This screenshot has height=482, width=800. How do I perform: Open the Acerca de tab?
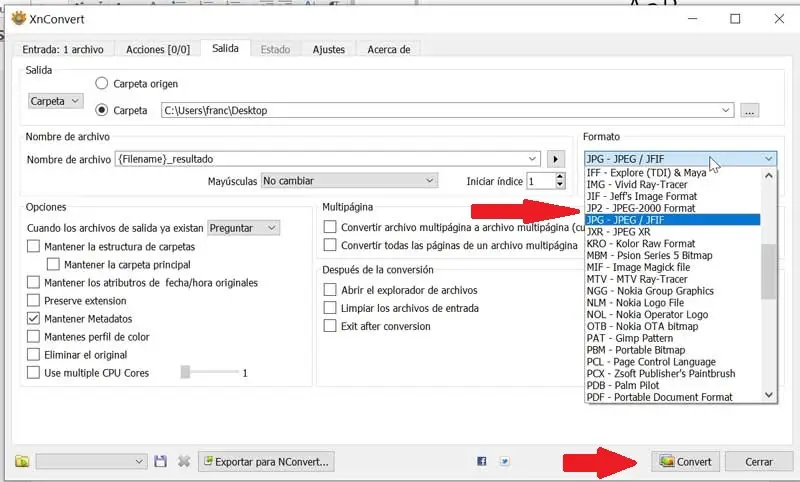coord(389,49)
